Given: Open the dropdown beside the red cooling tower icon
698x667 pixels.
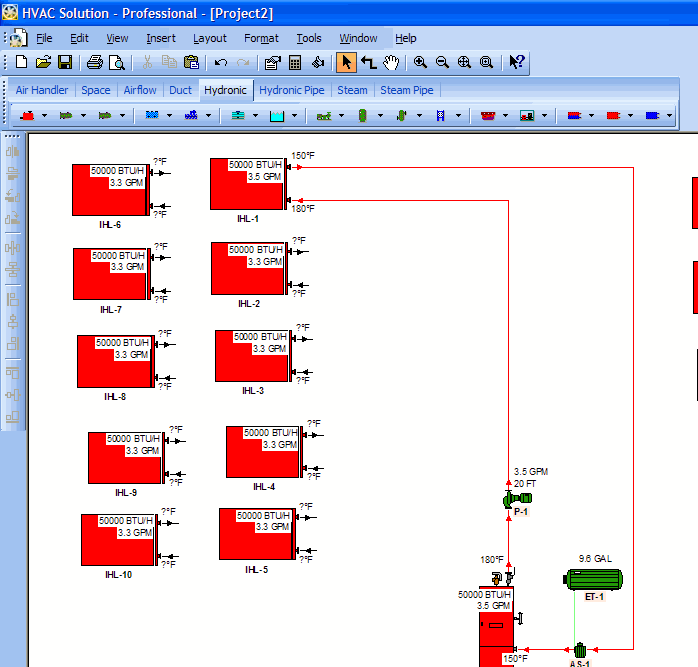Looking at the screenshot, I should click(506, 116).
